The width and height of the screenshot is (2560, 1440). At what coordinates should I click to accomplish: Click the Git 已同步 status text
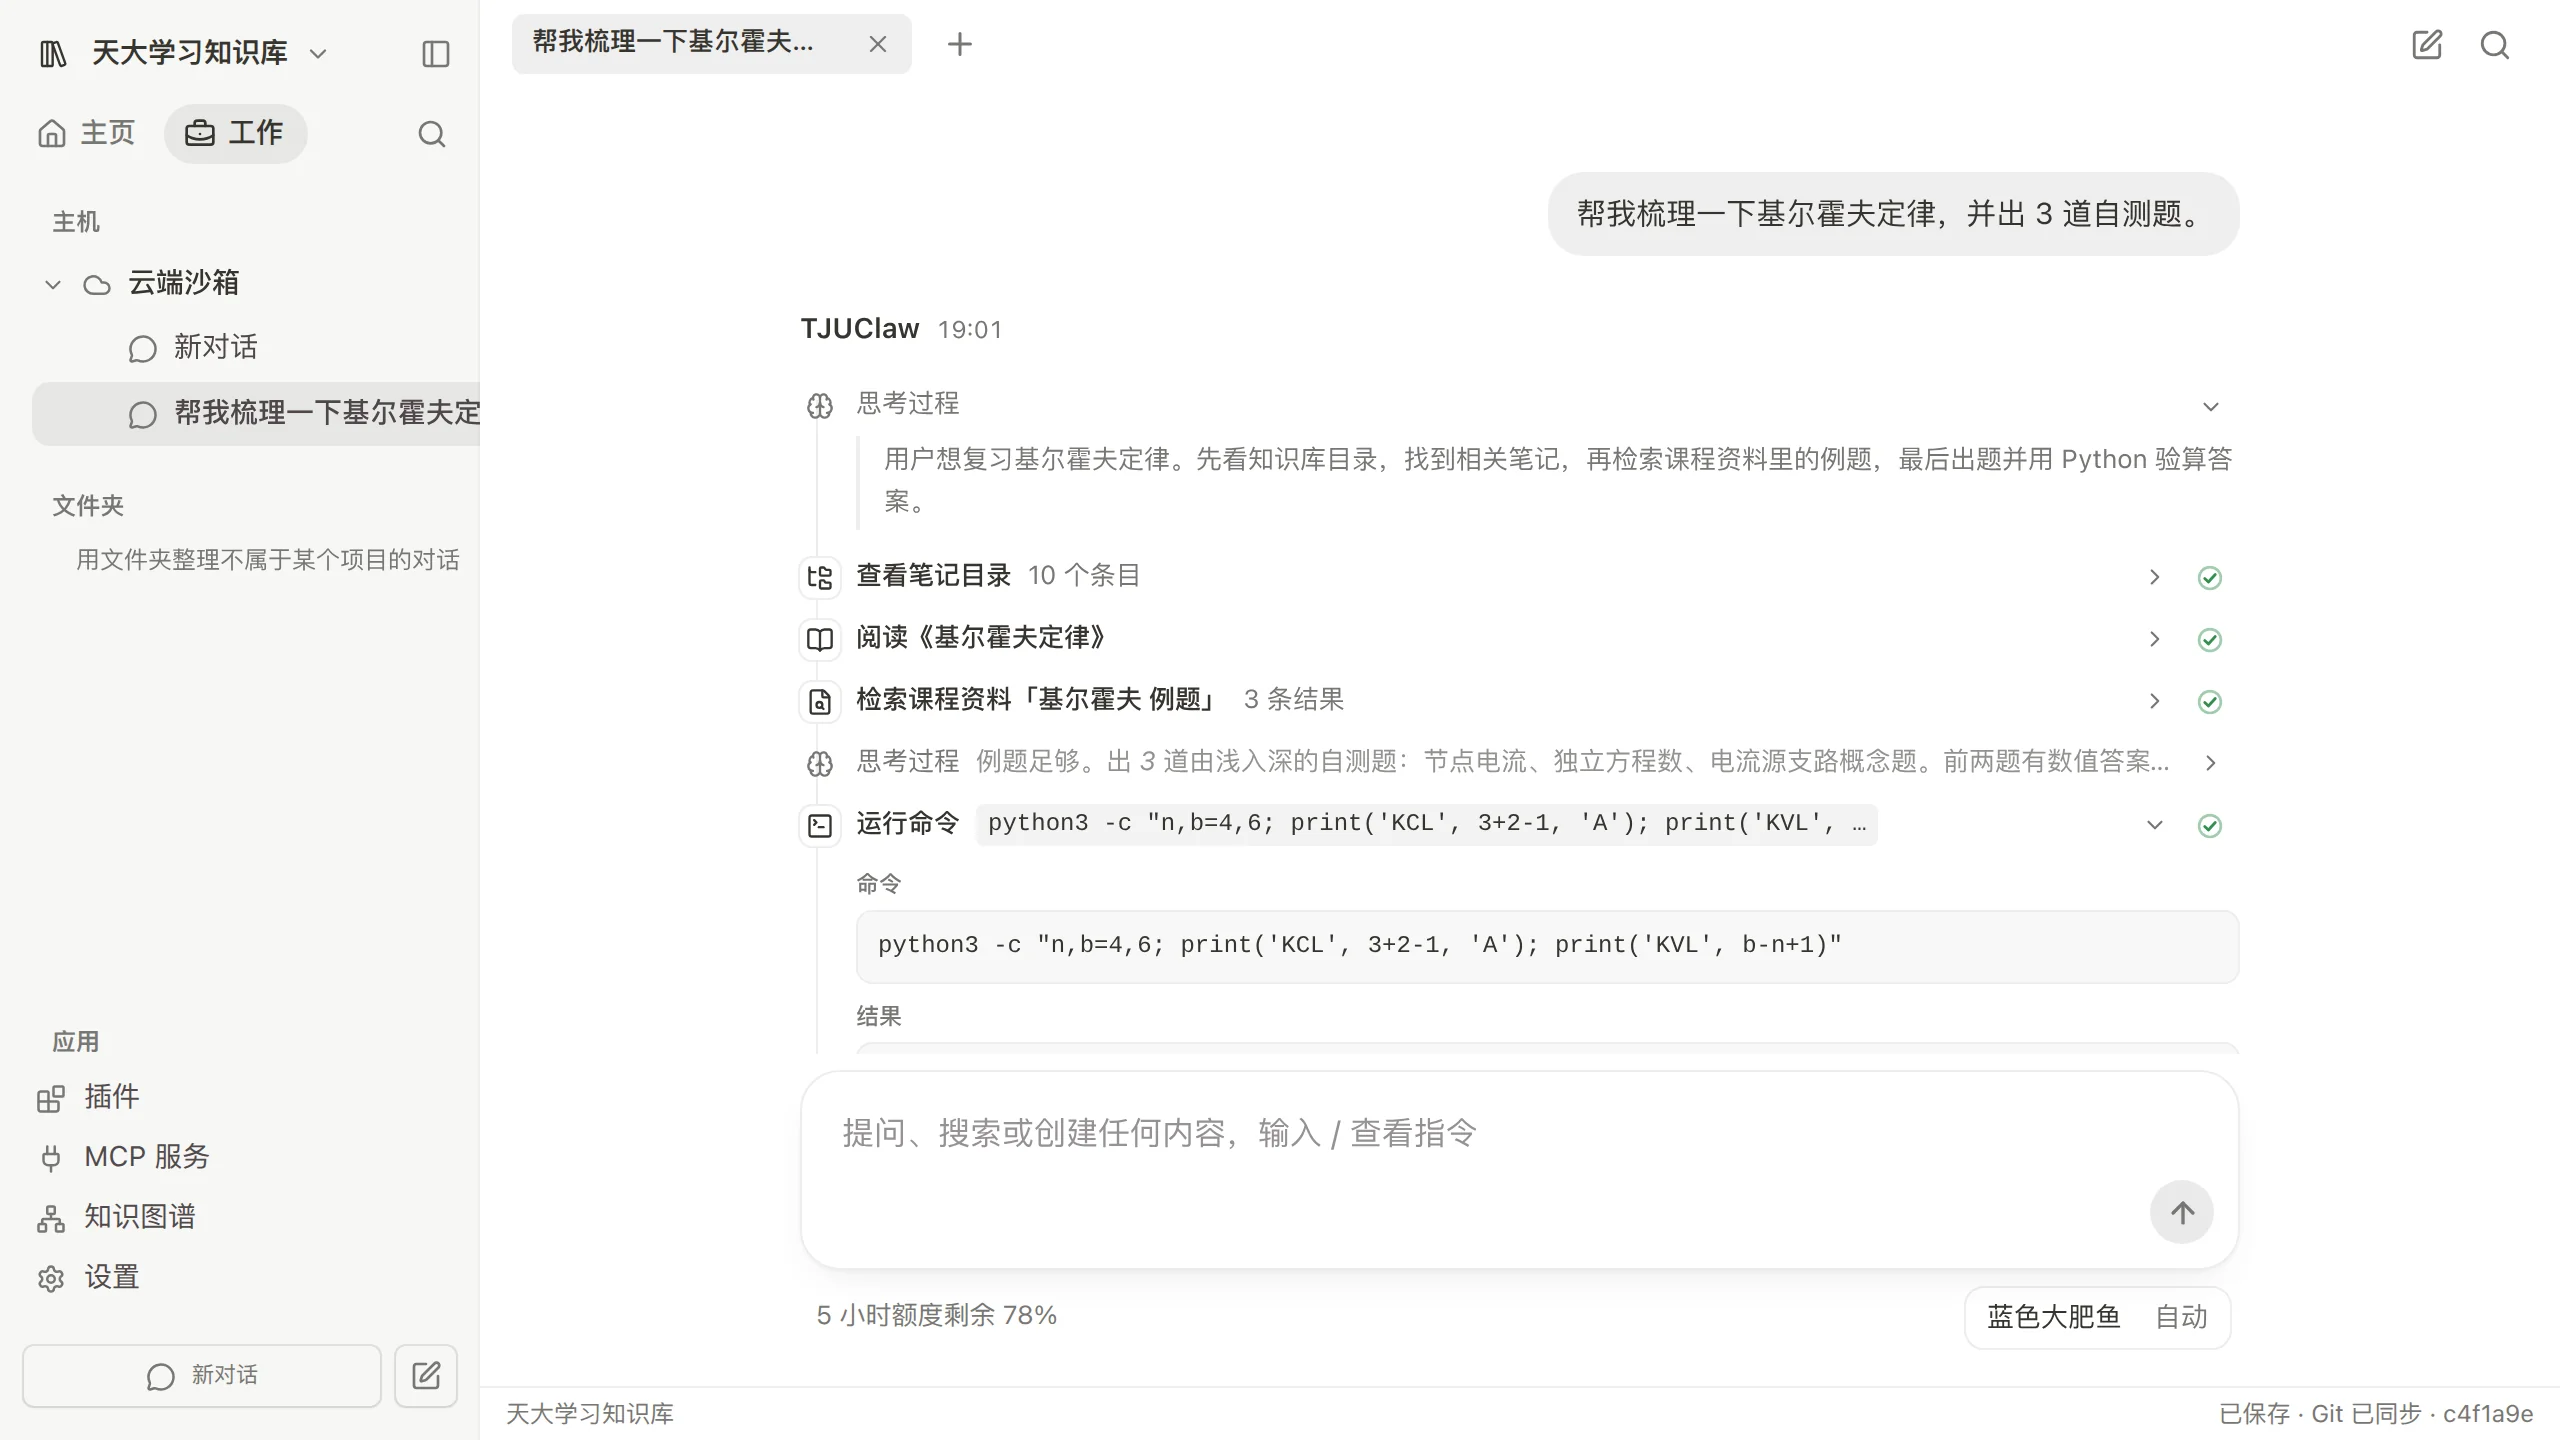(x=2366, y=1414)
